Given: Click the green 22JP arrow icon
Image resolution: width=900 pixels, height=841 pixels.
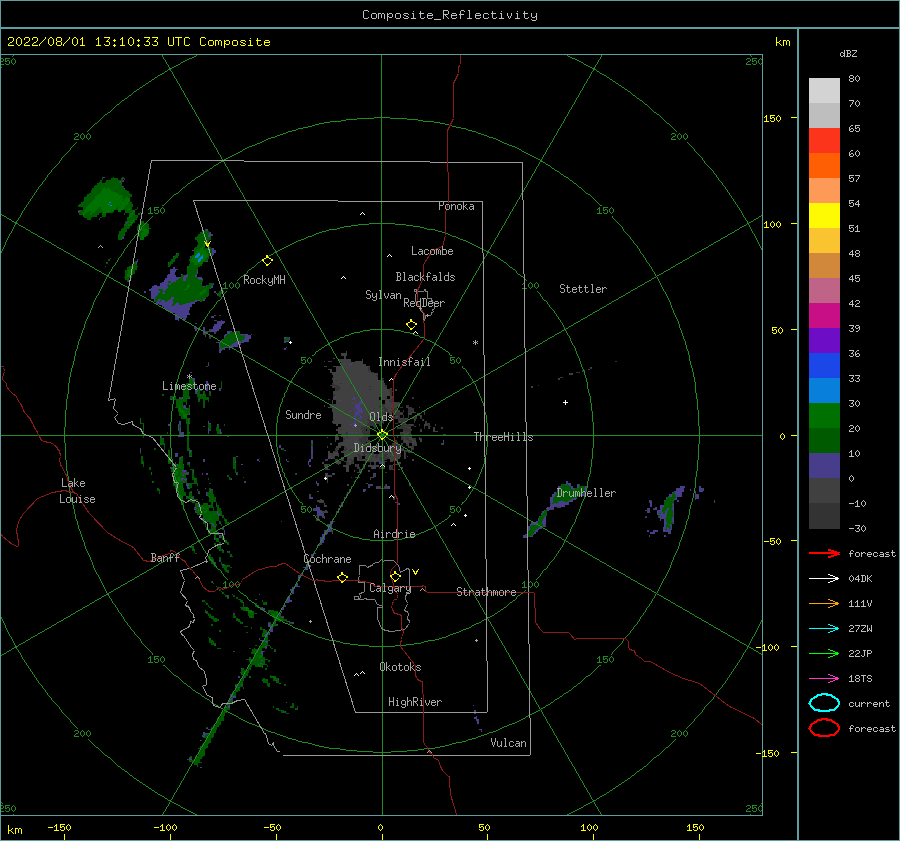Looking at the screenshot, I should (x=824, y=653).
